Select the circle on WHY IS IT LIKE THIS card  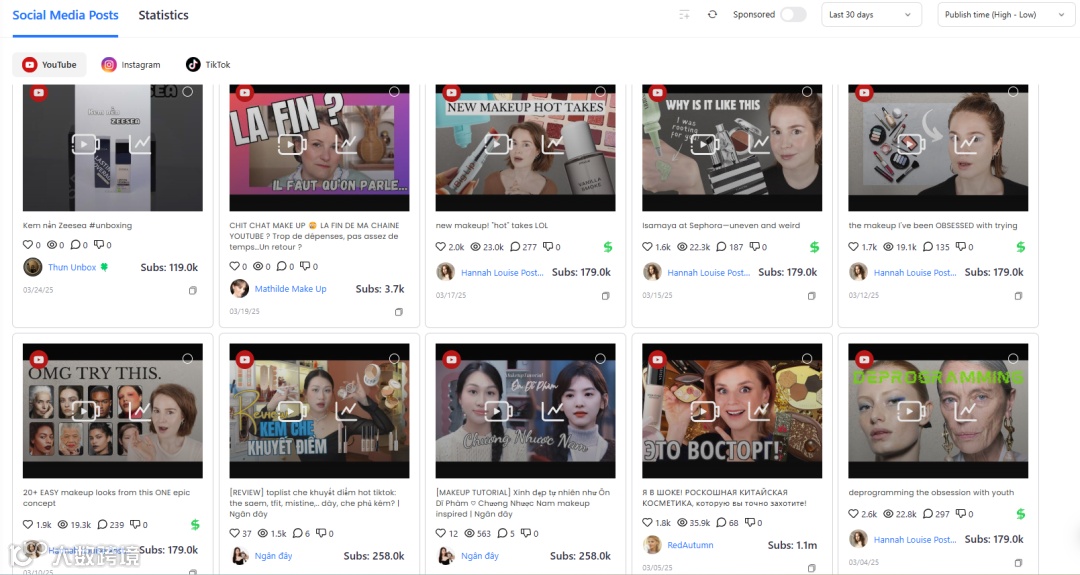pyautogui.click(x=807, y=92)
